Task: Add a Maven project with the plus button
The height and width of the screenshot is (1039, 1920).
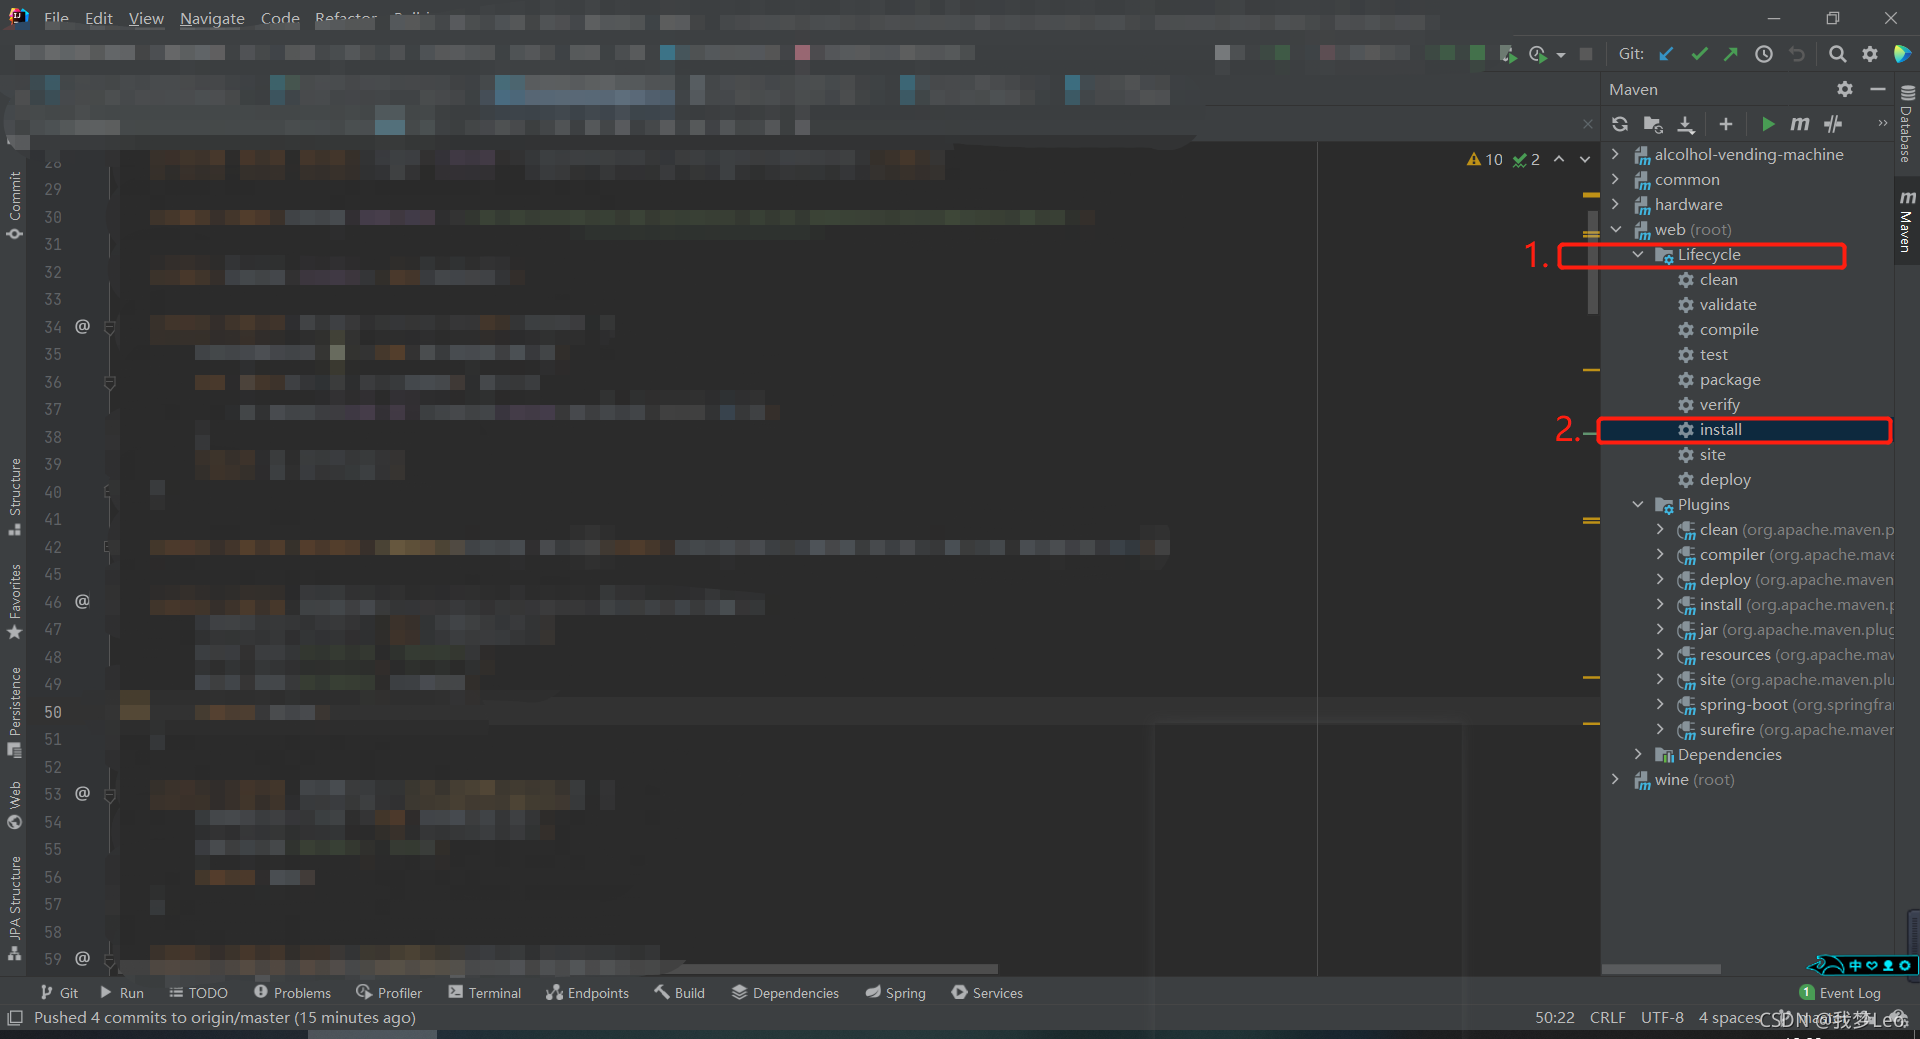Action: [1725, 124]
